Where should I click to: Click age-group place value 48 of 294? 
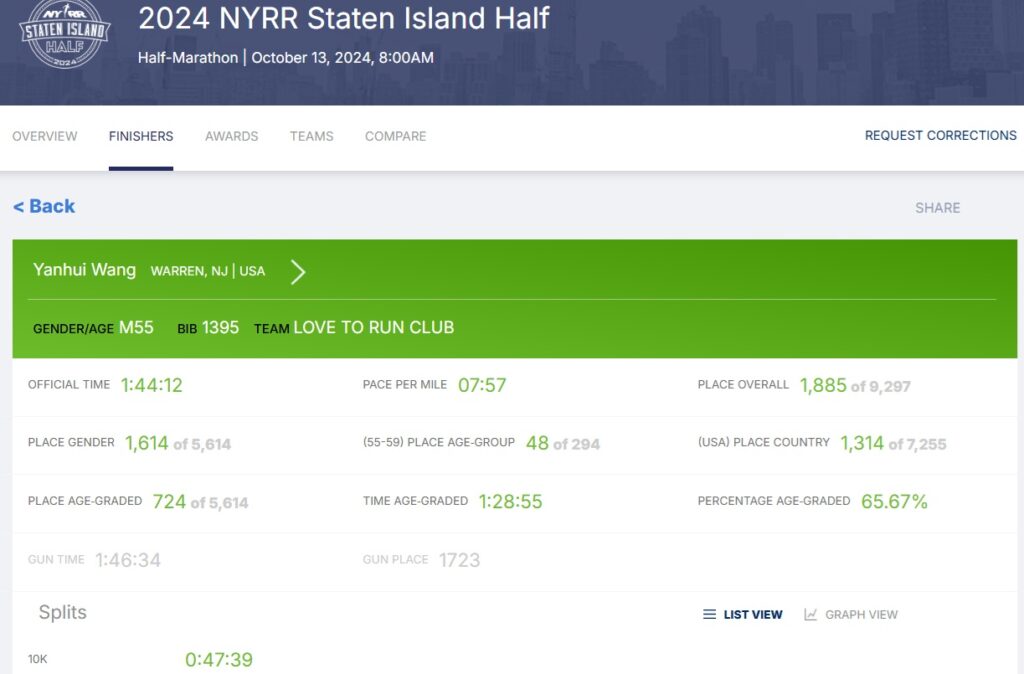(x=562, y=443)
